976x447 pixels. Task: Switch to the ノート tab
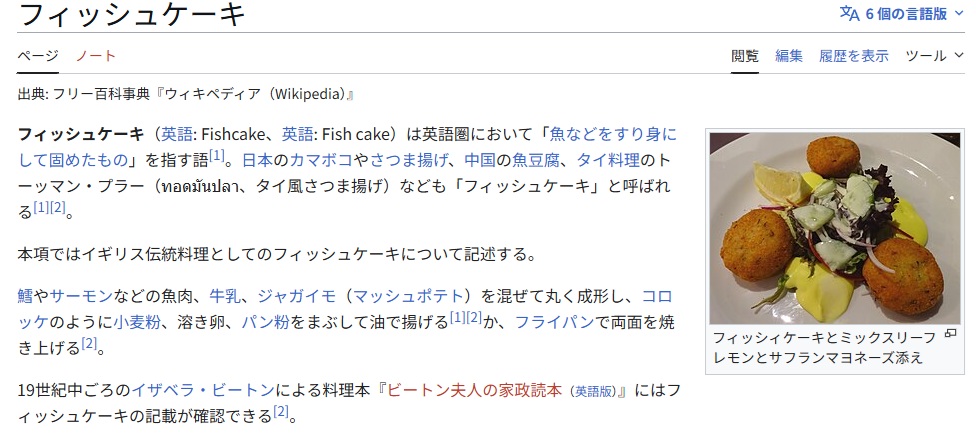tap(95, 56)
